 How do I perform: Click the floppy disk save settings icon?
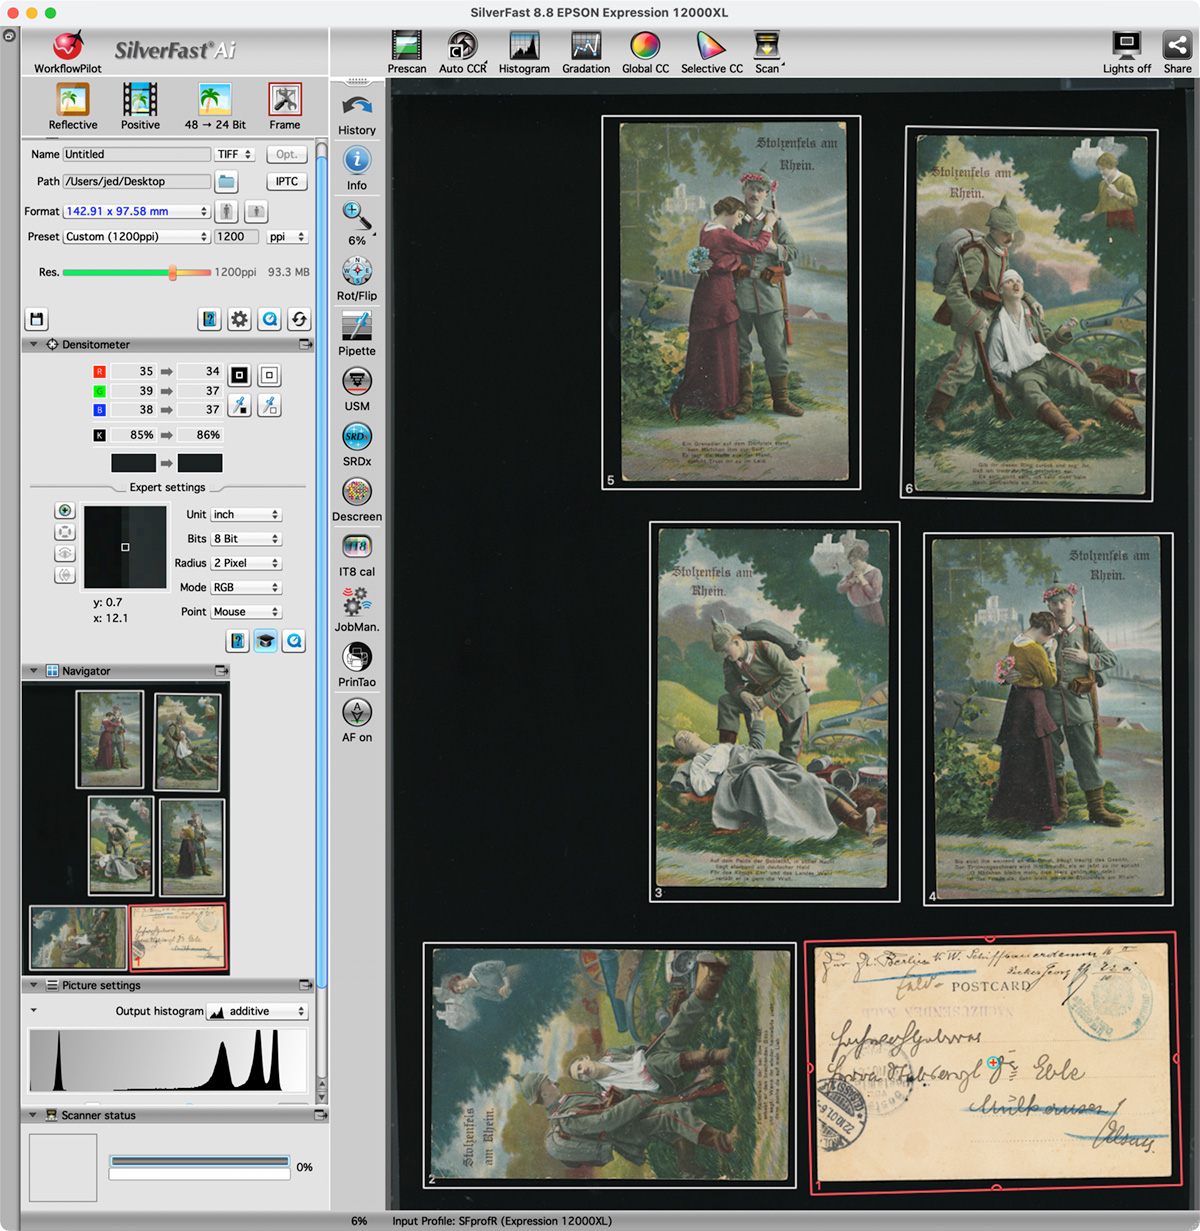[x=36, y=319]
